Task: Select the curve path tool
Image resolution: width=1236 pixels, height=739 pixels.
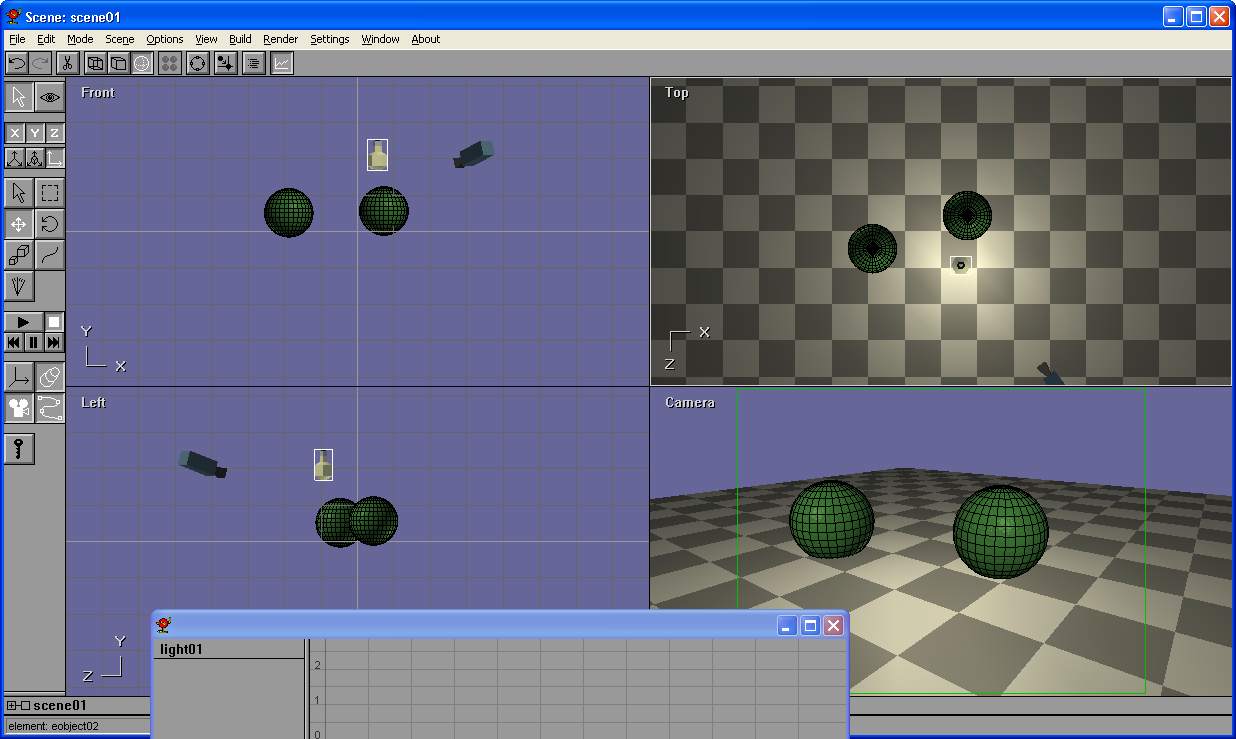Action: click(50, 255)
